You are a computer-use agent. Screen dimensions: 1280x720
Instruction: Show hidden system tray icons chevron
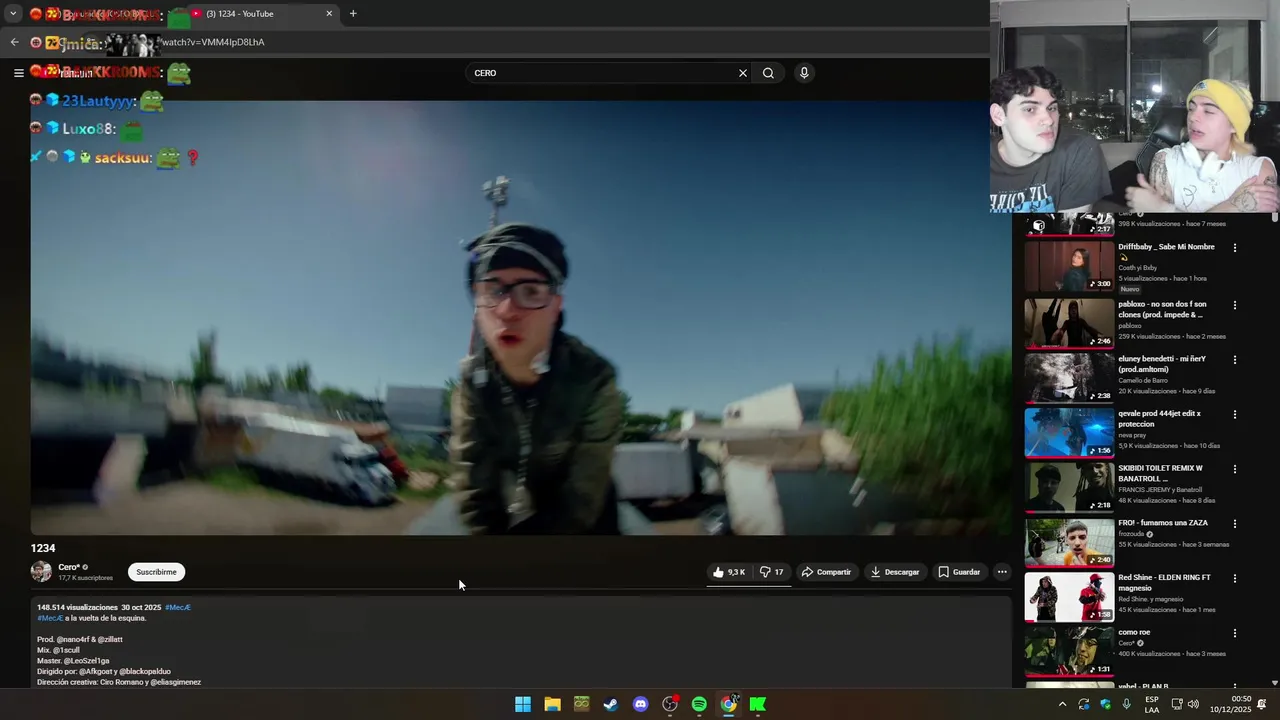click(1062, 704)
